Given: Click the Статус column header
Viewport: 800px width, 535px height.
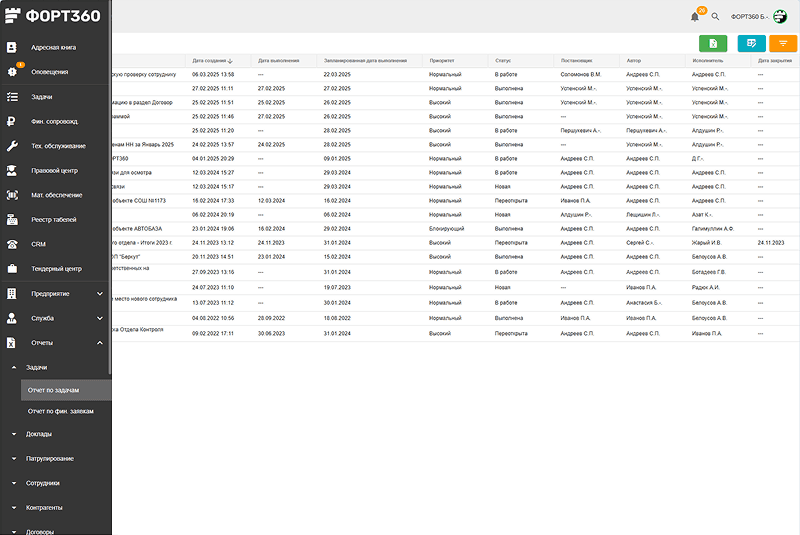Looking at the screenshot, I should [503, 60].
